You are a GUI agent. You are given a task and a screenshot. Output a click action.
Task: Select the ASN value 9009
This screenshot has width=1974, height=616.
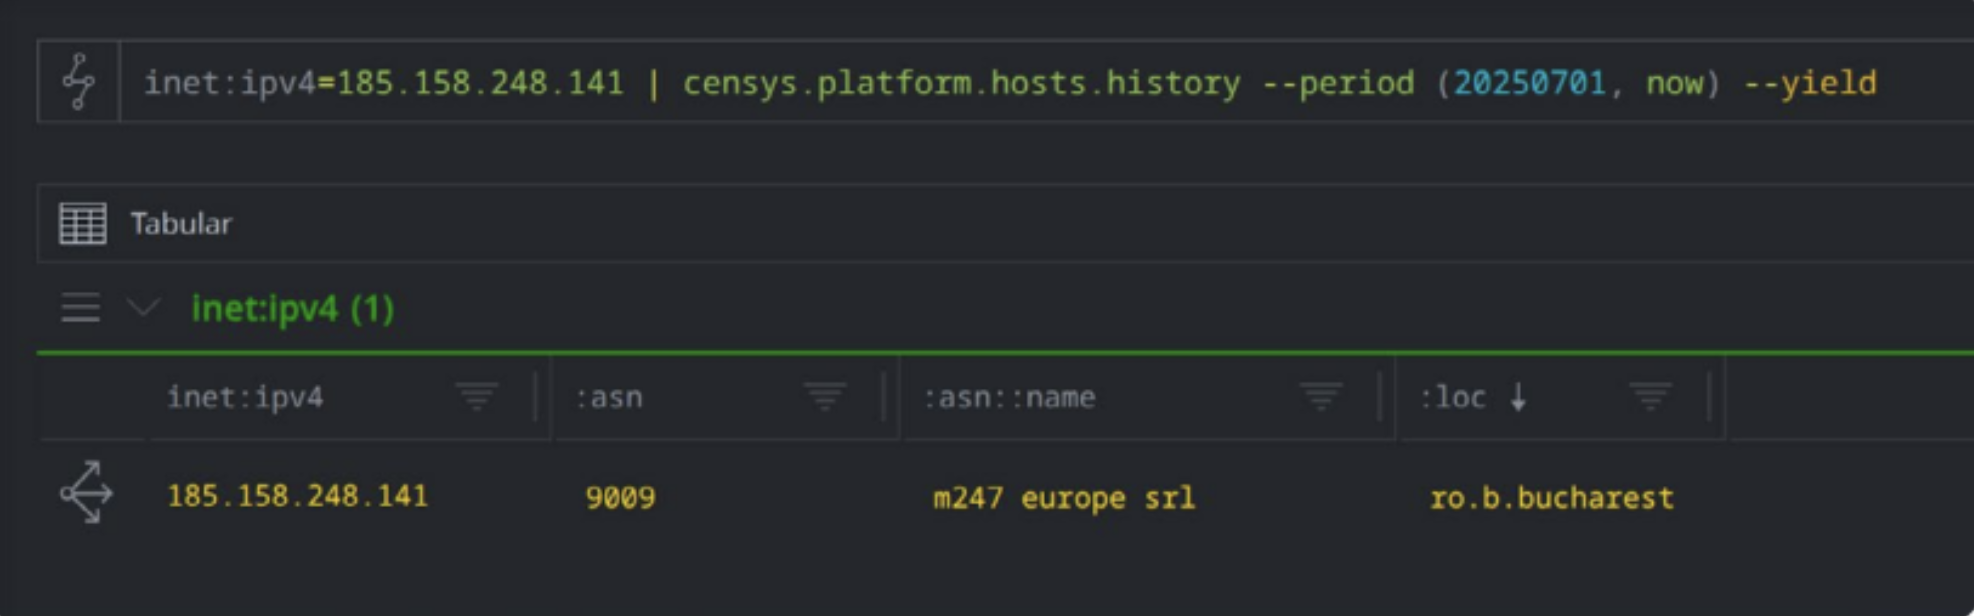[x=620, y=497]
